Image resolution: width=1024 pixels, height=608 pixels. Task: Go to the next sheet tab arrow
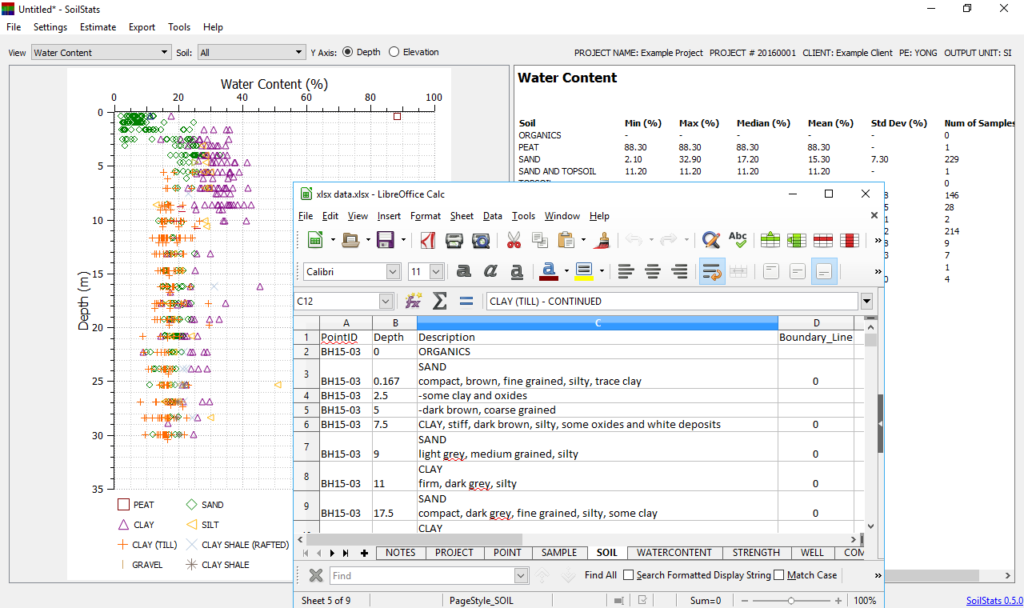(x=332, y=553)
